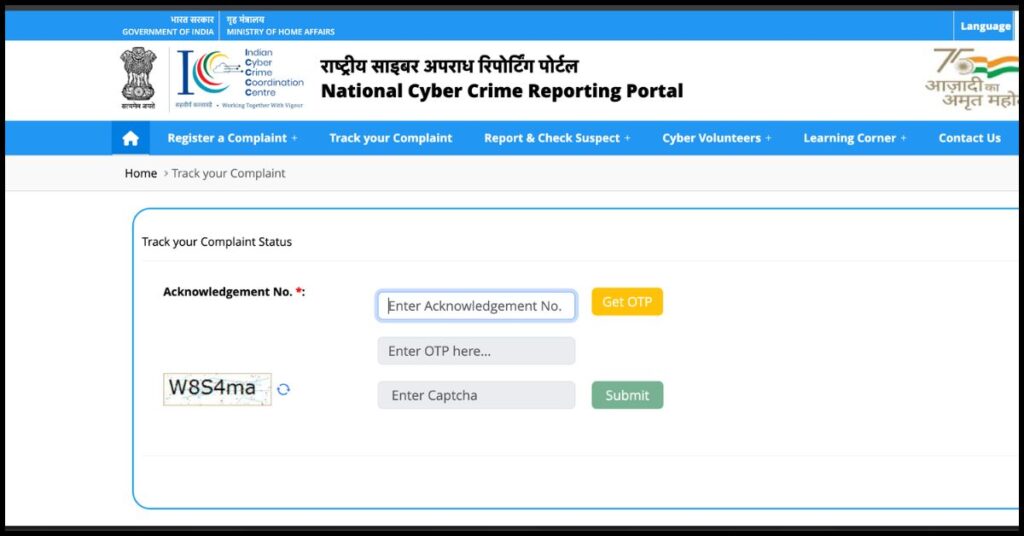Click the Acknowledgement No. label

234,292
